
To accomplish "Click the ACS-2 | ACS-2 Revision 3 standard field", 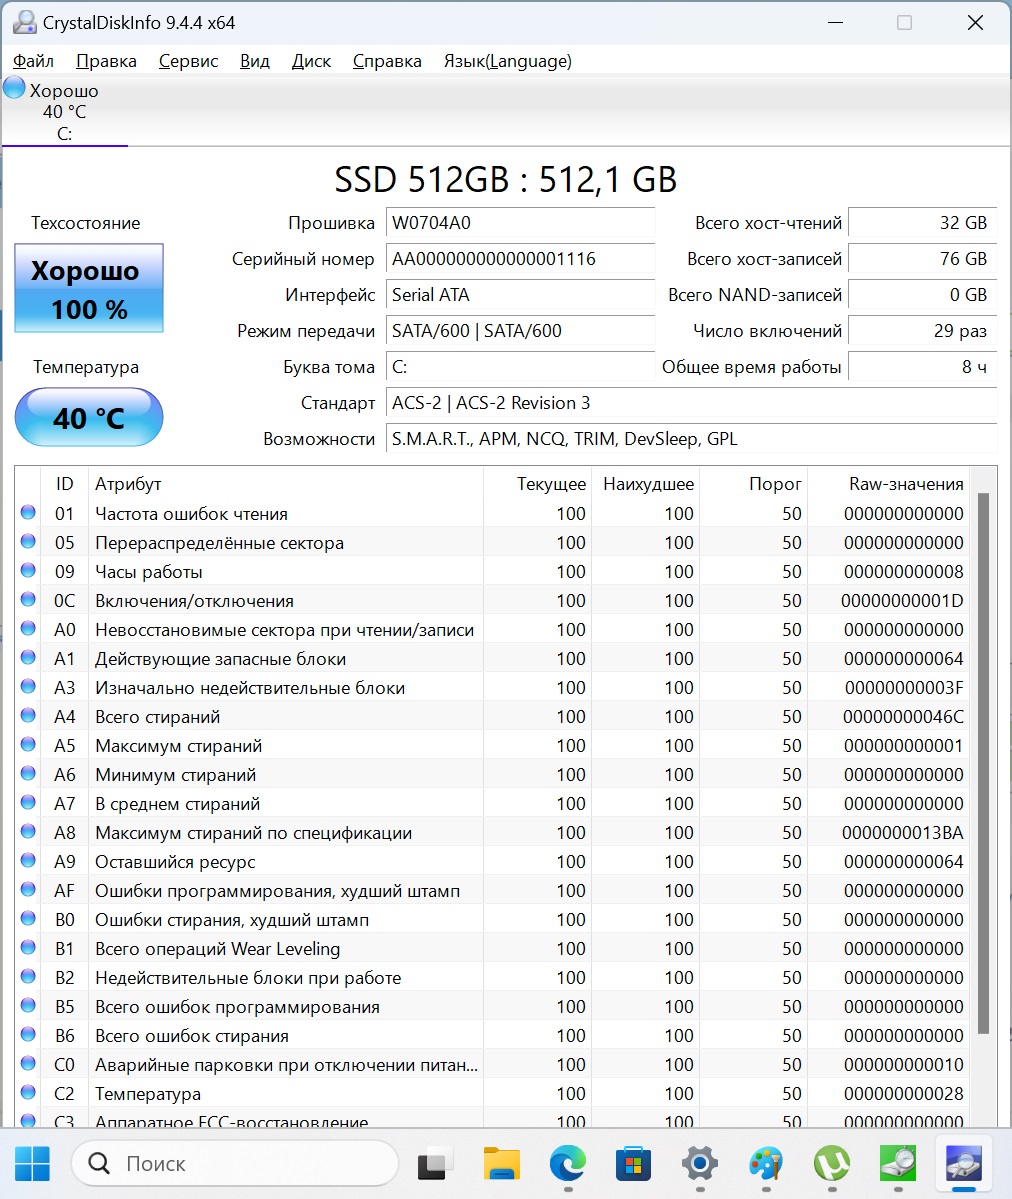I will point(691,403).
